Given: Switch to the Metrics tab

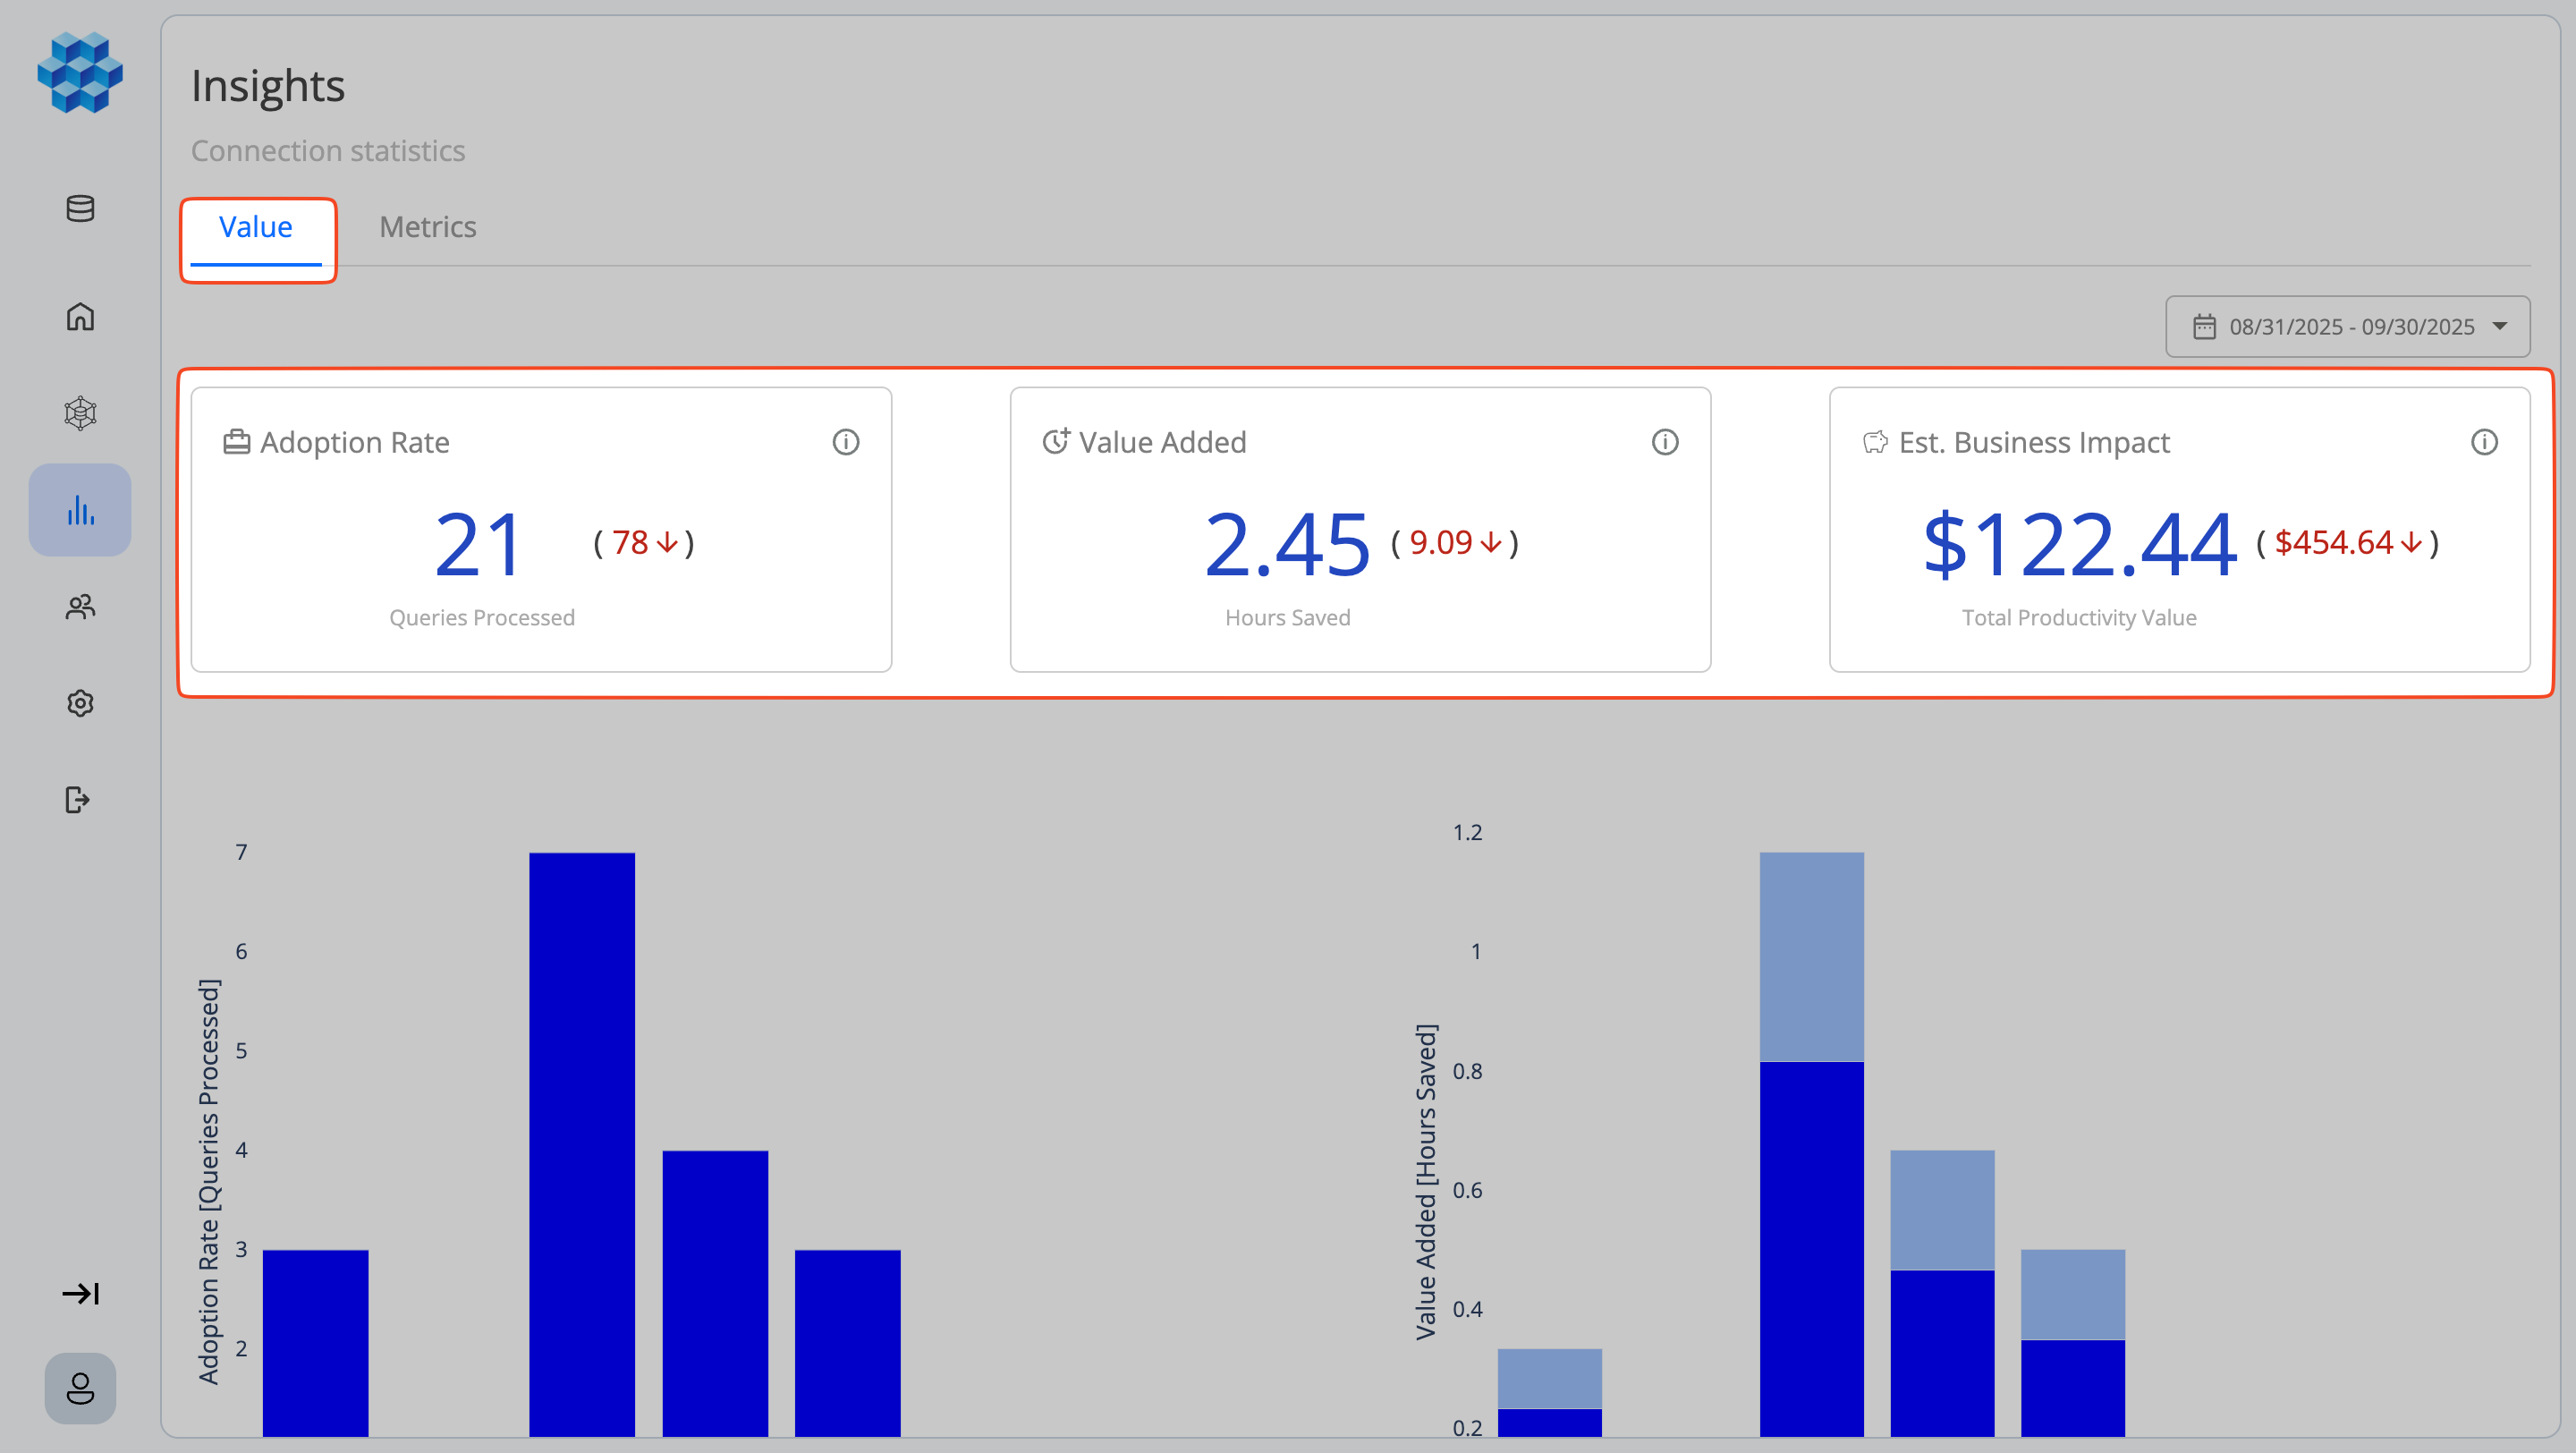Looking at the screenshot, I should click(x=427, y=227).
